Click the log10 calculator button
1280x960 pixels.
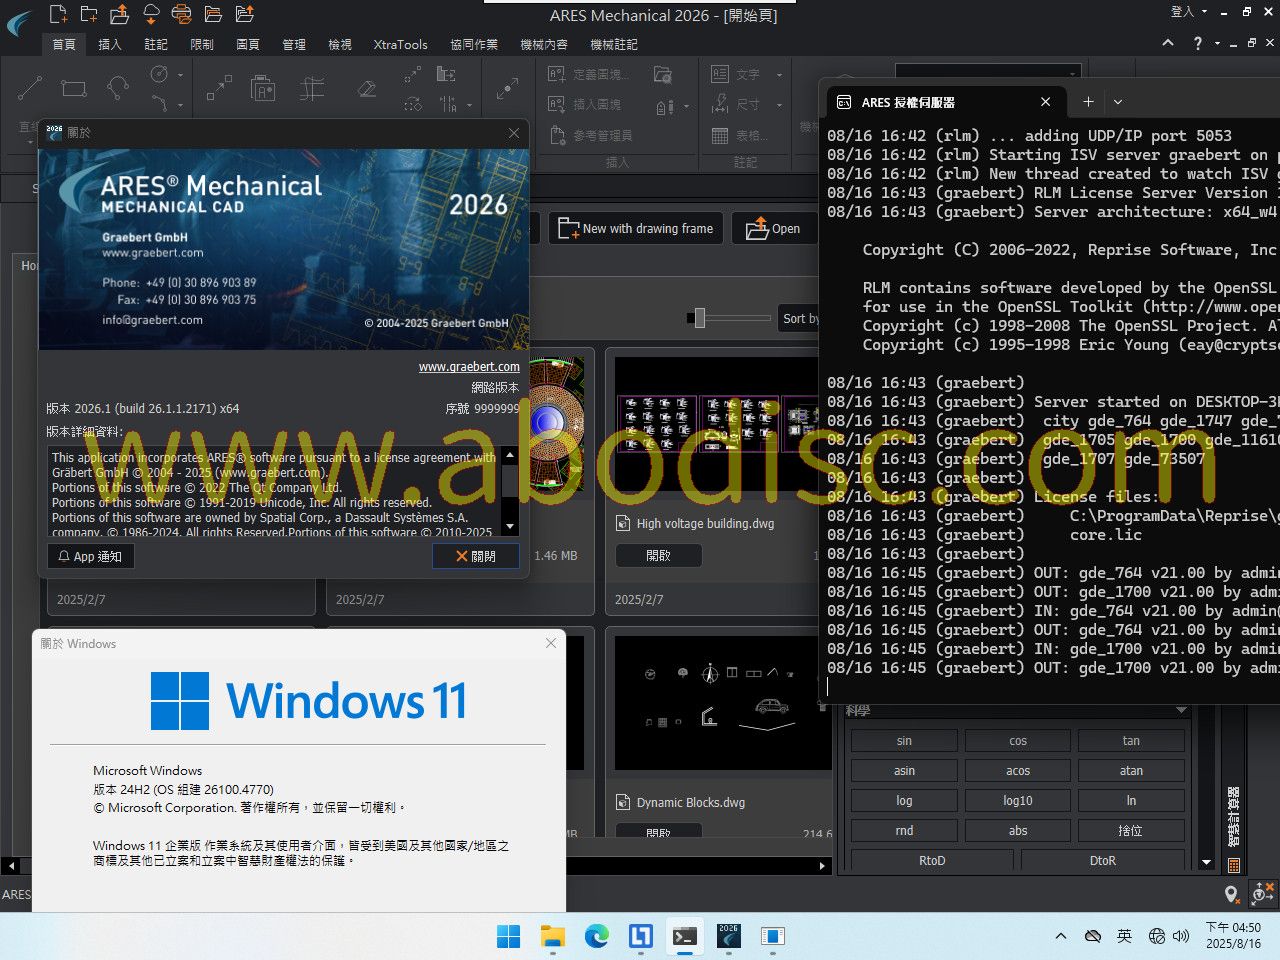[x=1018, y=801]
